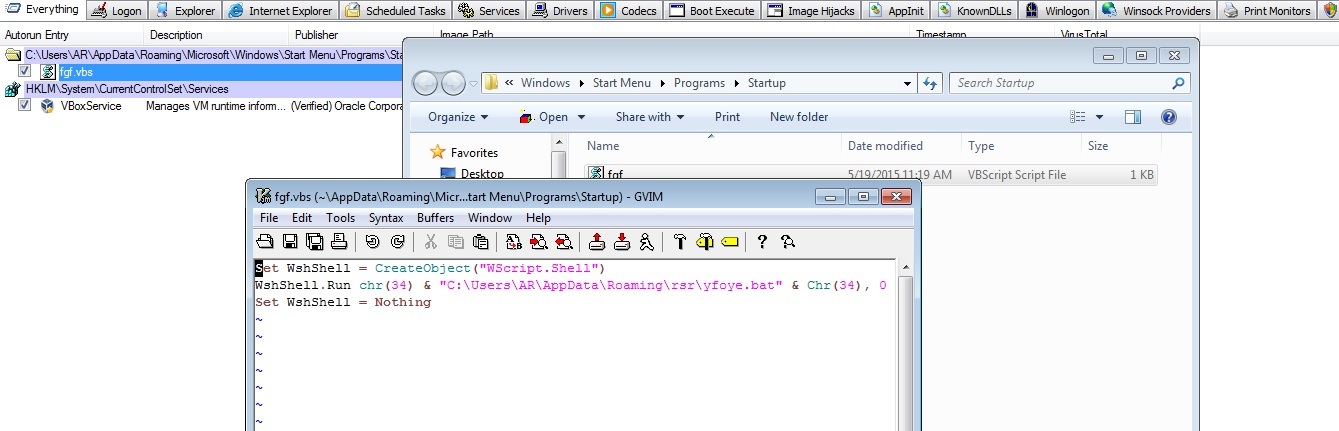Click the GVIM Load Session icon
This screenshot has height=431, width=1339.
597,241
